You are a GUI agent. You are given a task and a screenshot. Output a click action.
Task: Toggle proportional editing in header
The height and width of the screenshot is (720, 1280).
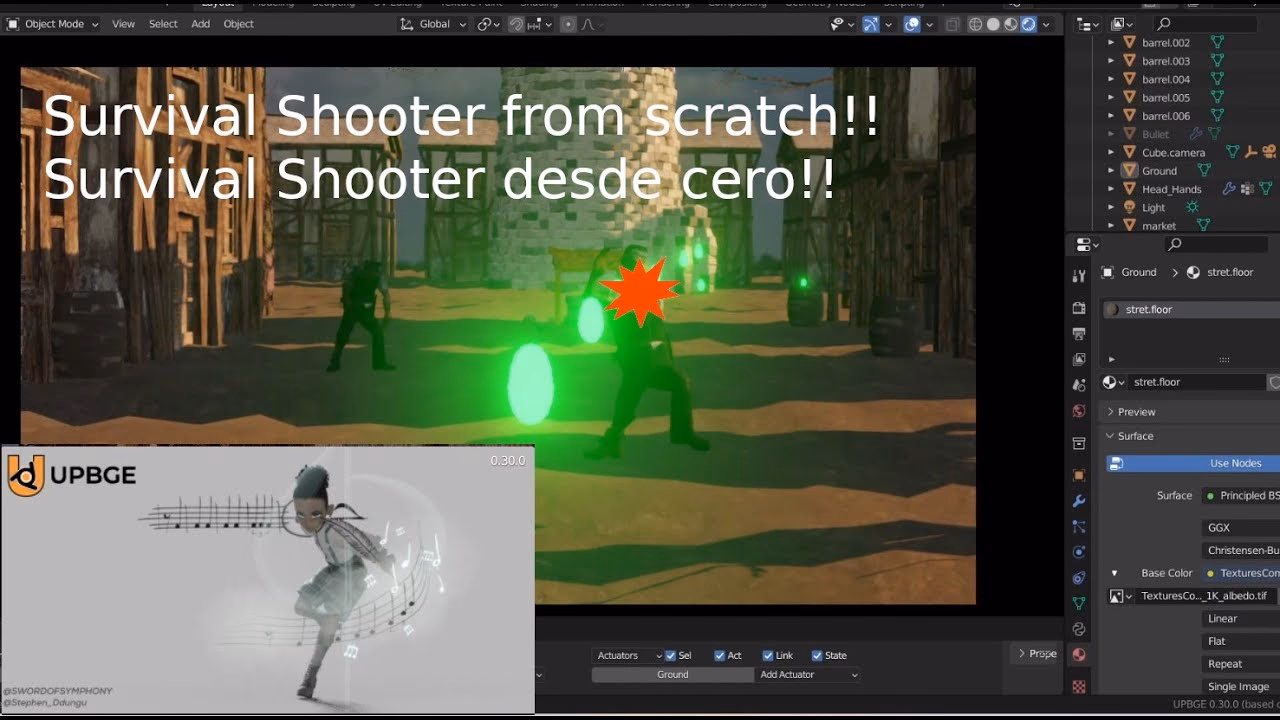pyautogui.click(x=568, y=24)
